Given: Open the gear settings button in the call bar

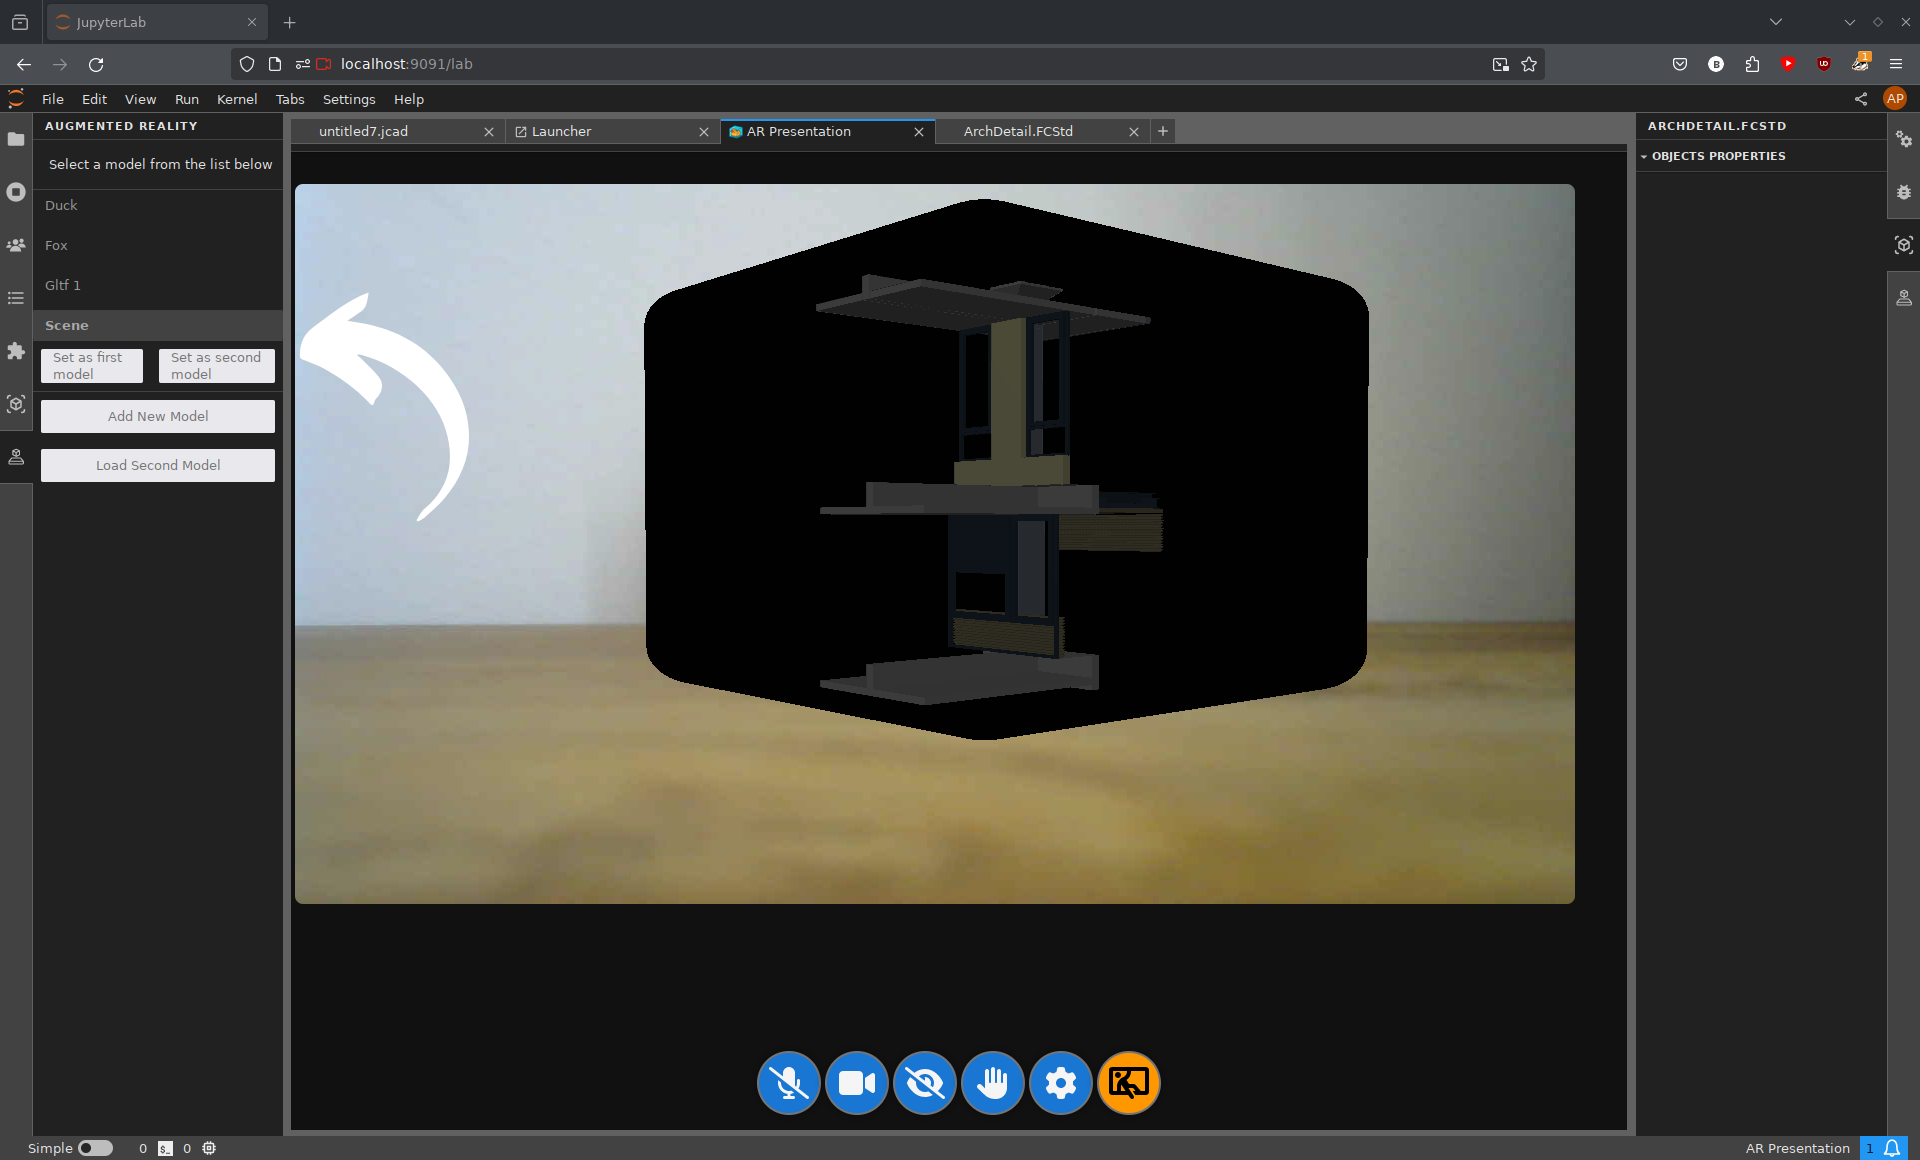Looking at the screenshot, I should coord(1060,1083).
